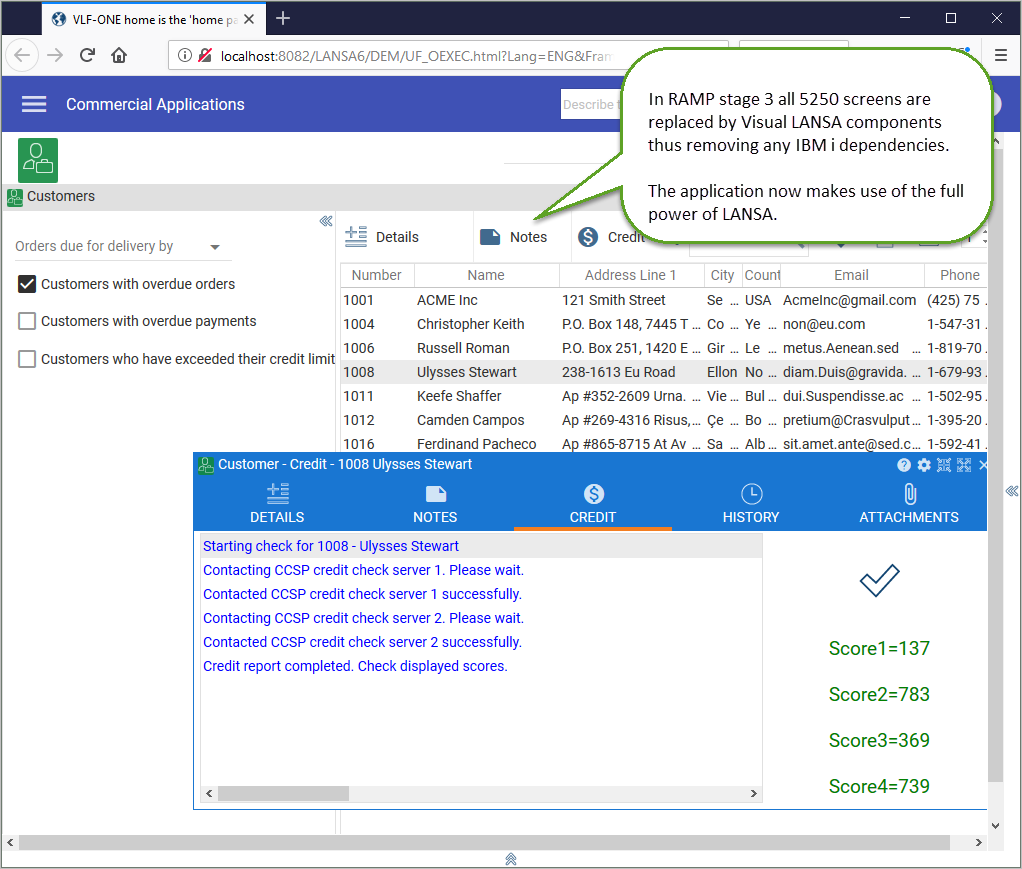Click the dollar Credit icon above the list
Viewport: 1022px width, 869px height.
[x=588, y=237]
